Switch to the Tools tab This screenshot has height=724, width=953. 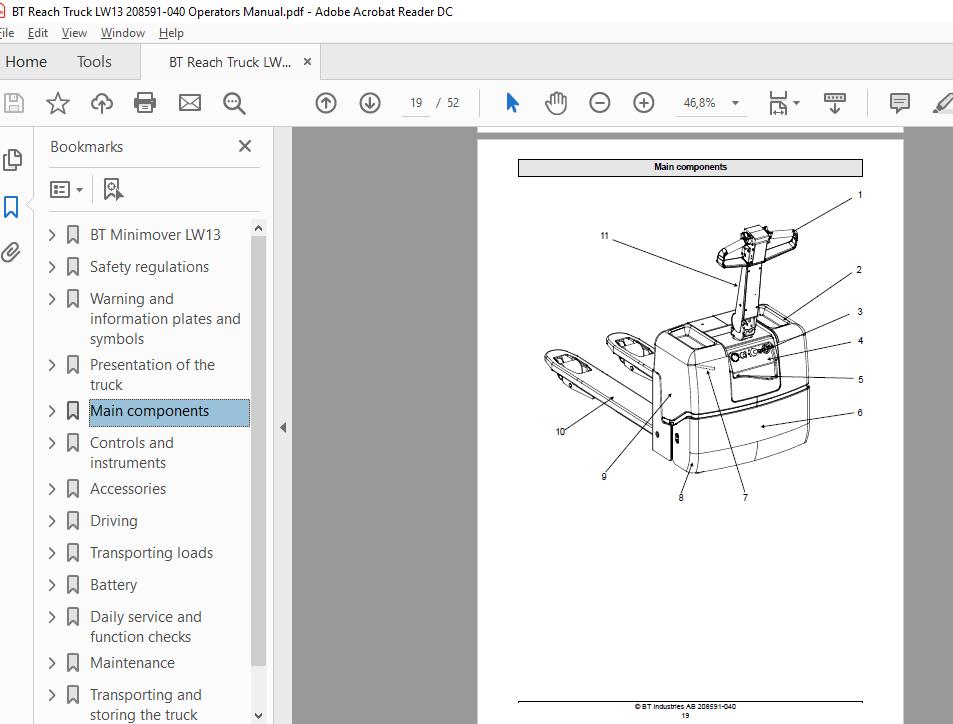tap(94, 62)
